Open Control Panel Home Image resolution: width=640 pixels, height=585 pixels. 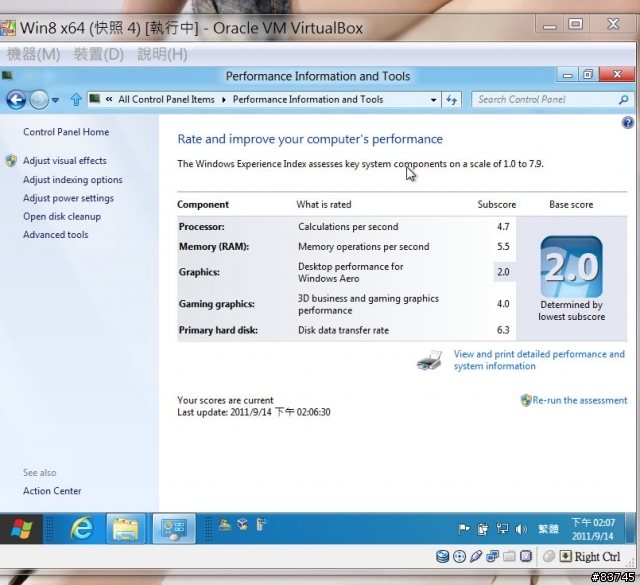click(x=66, y=132)
